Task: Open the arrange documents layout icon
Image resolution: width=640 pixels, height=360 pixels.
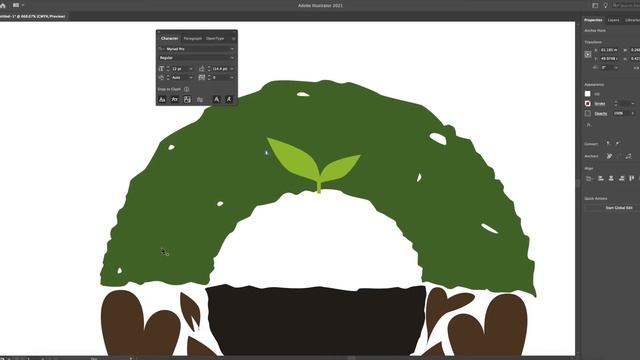Action: (x=16, y=5)
